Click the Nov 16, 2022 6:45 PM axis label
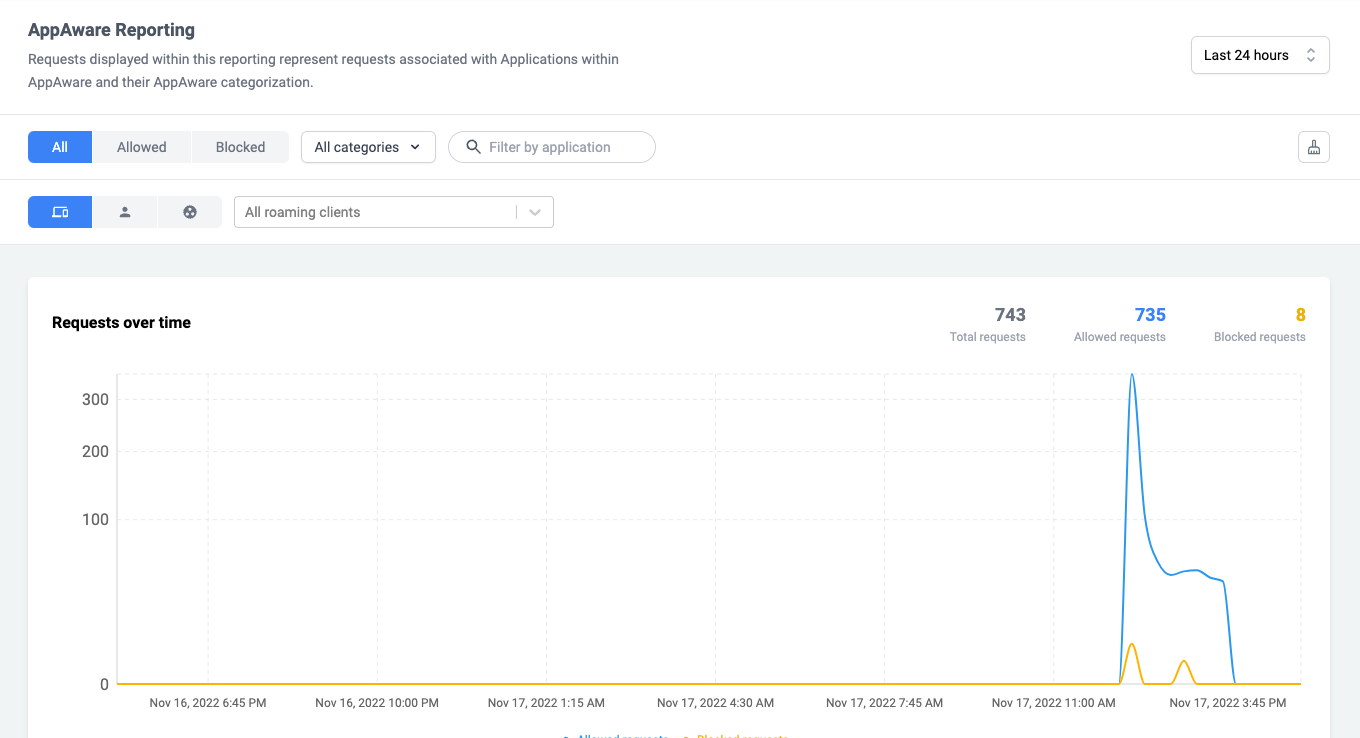 pyautogui.click(x=208, y=703)
